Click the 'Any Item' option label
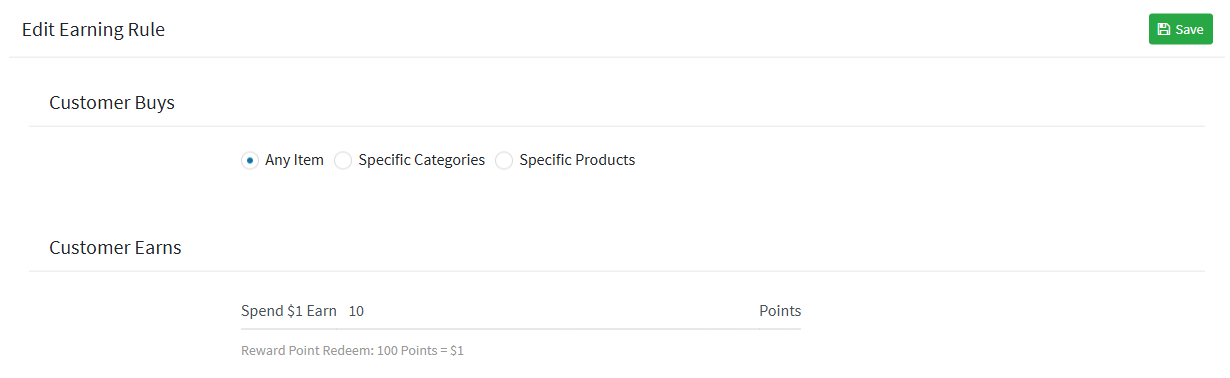Viewport: 1230px width, 378px height. (294, 160)
